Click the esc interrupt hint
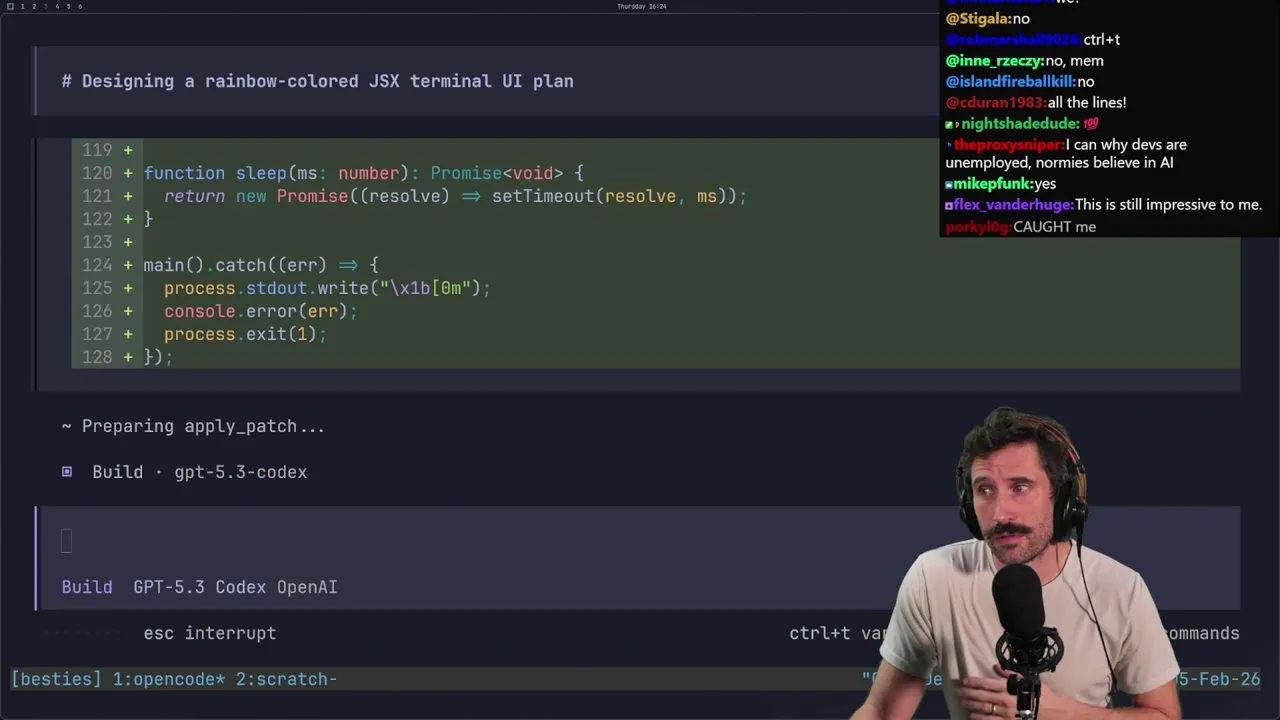This screenshot has height=720, width=1280. point(210,633)
